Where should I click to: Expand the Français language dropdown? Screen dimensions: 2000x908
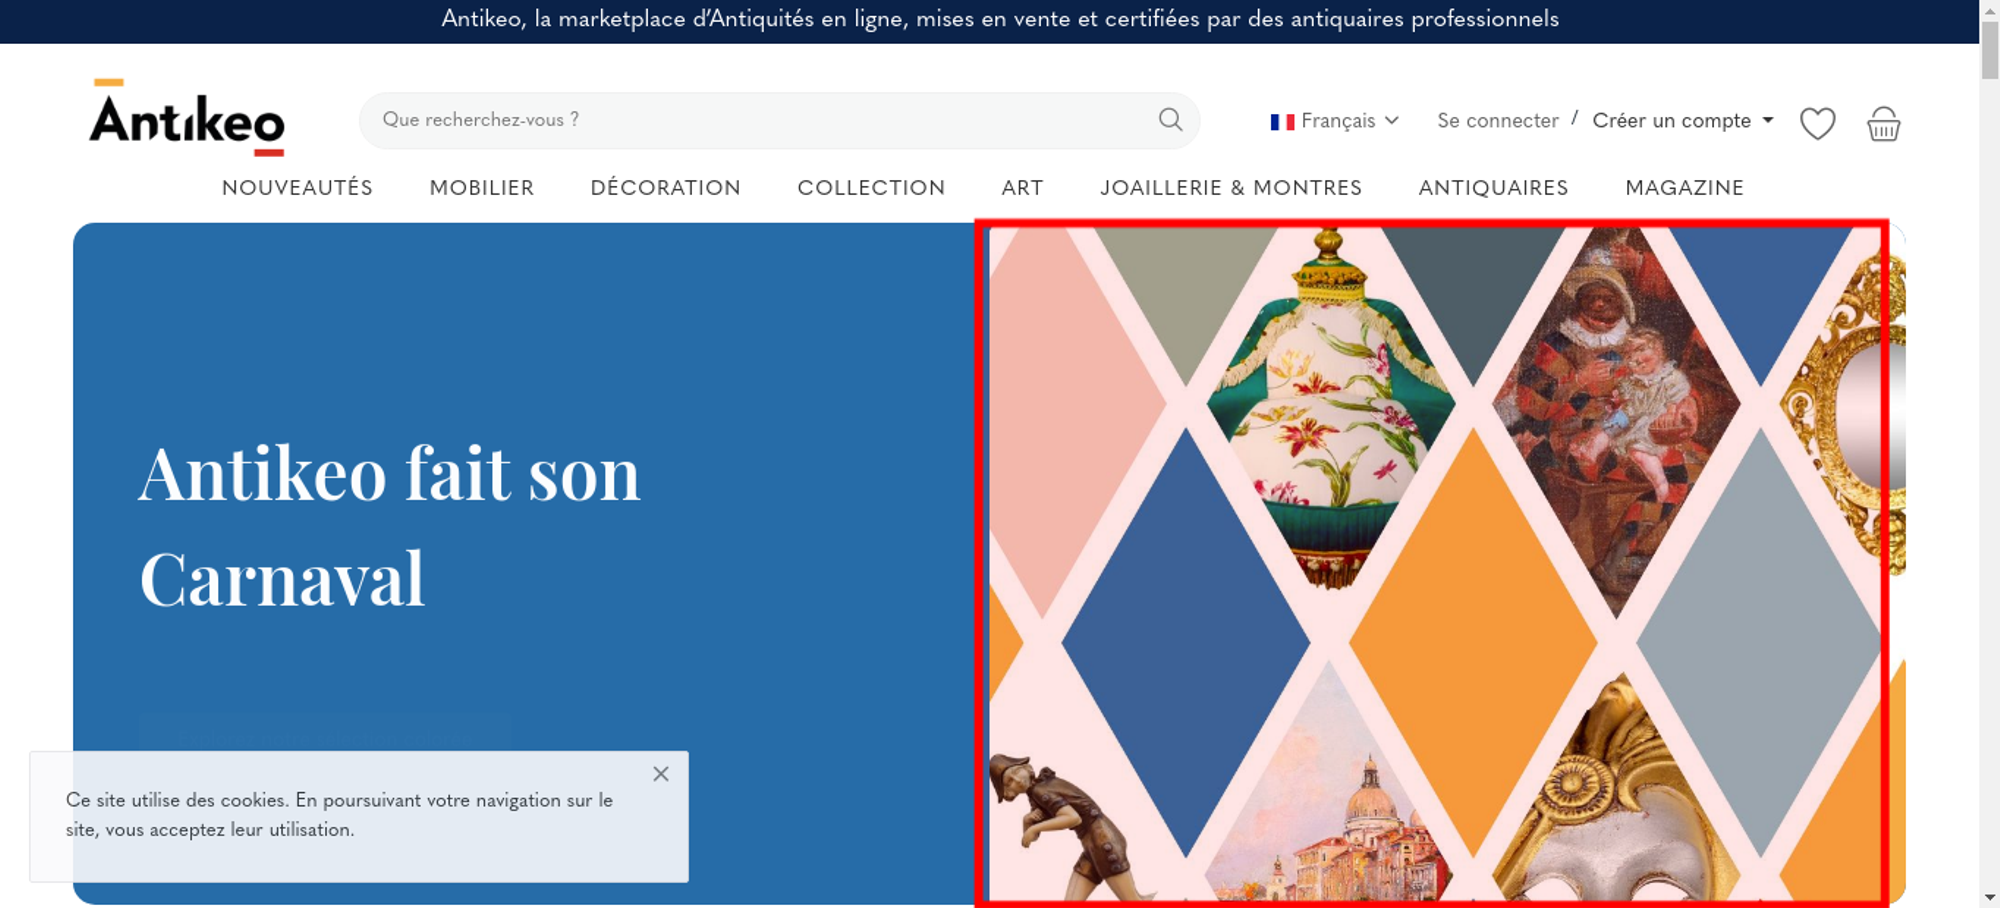click(x=1335, y=121)
